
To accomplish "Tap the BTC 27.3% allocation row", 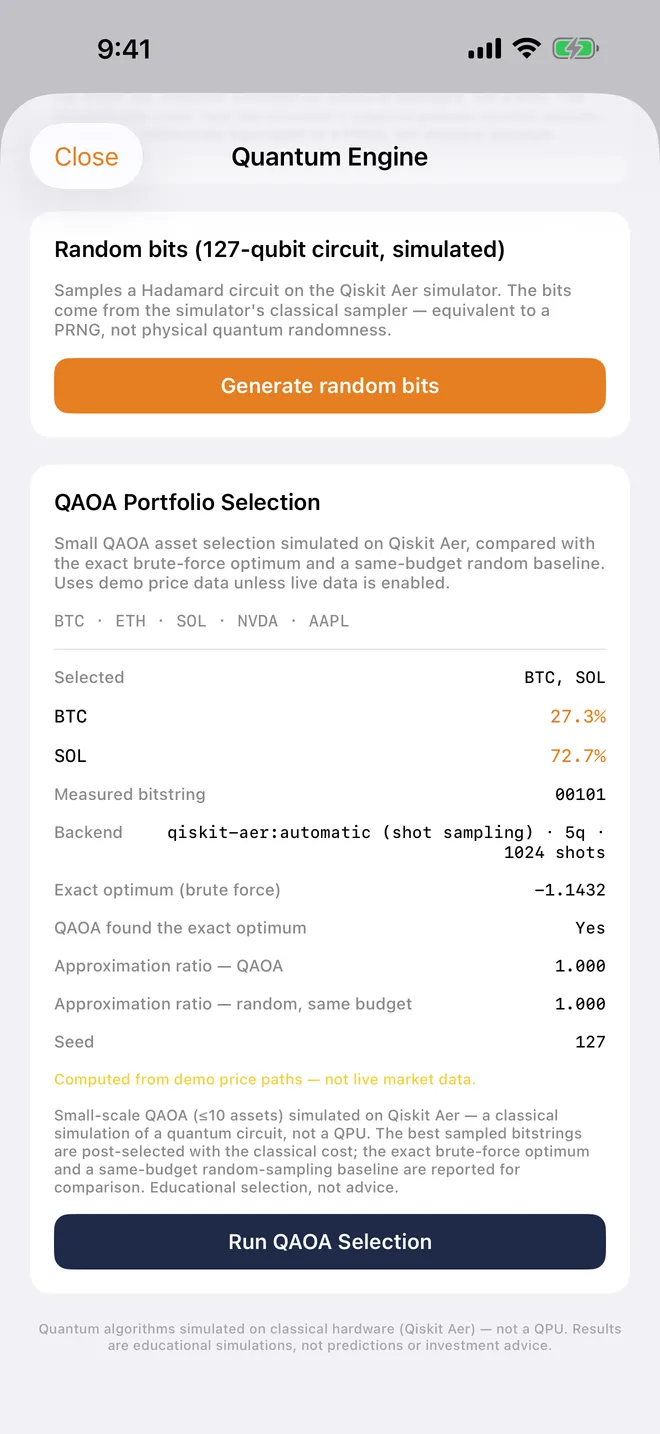I will point(330,717).
